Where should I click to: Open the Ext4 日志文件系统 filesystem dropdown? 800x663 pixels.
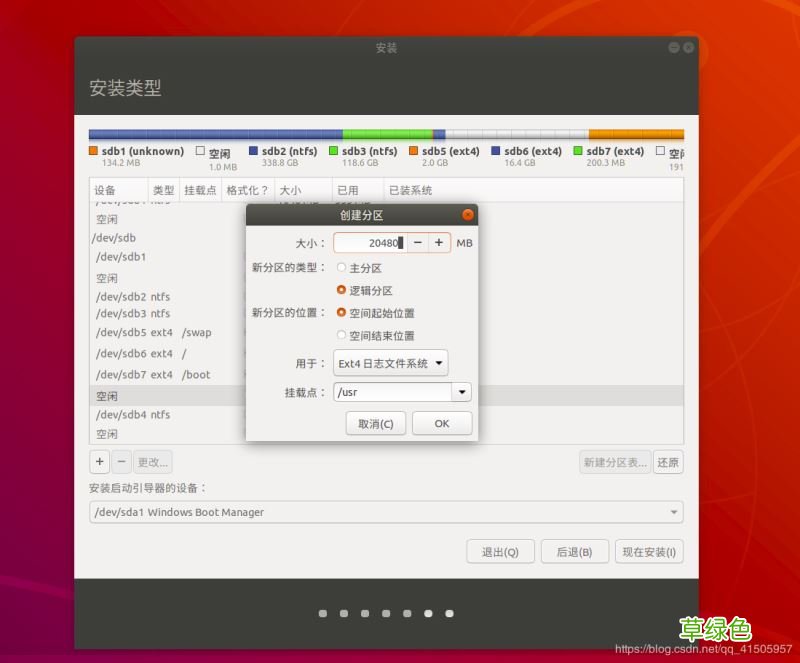(x=392, y=363)
